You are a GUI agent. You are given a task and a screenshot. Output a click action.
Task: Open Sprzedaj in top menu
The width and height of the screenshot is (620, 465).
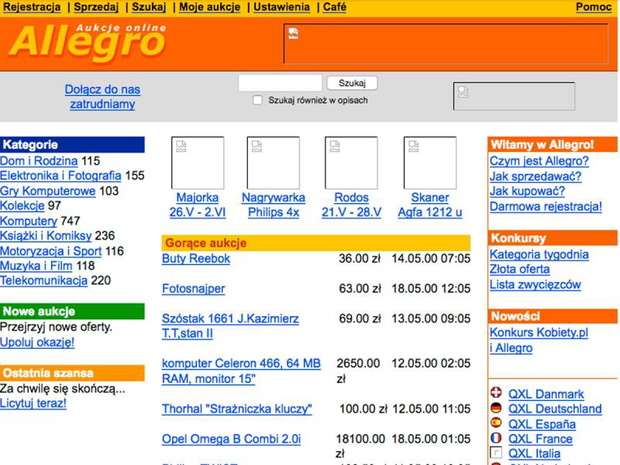pyautogui.click(x=96, y=7)
